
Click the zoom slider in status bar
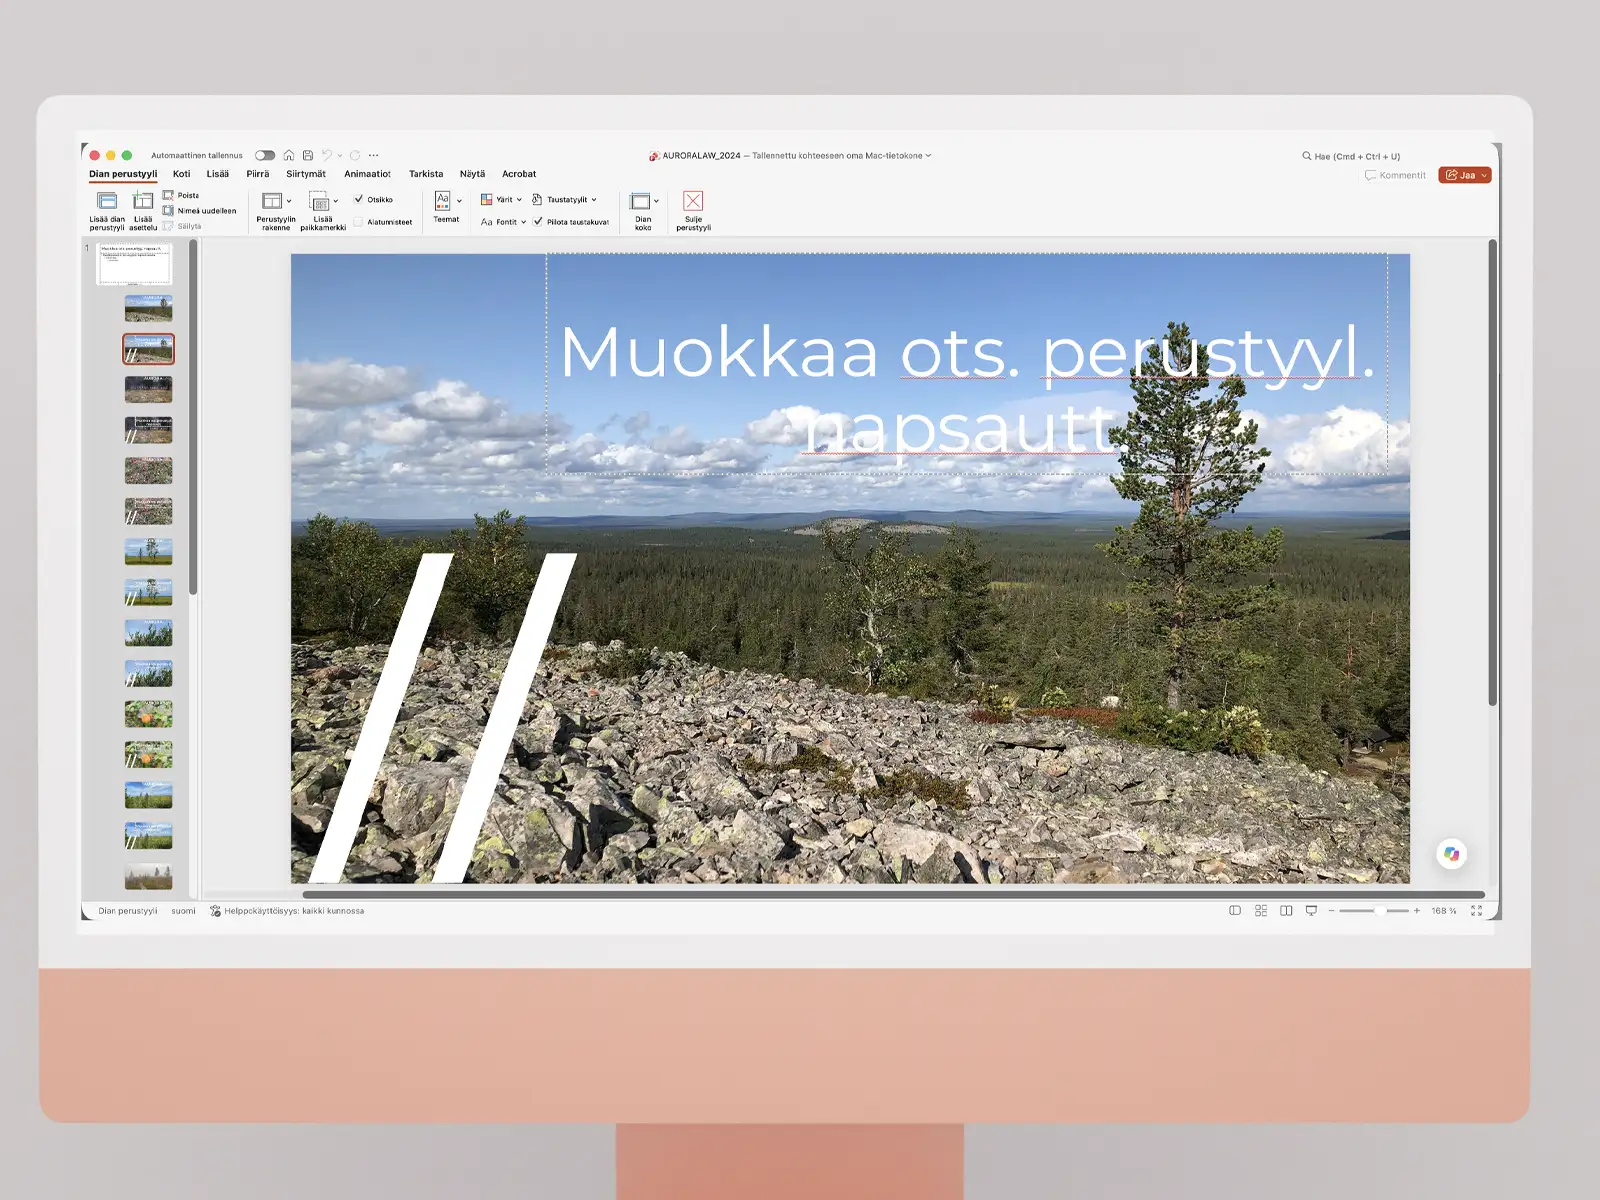click(x=1374, y=911)
